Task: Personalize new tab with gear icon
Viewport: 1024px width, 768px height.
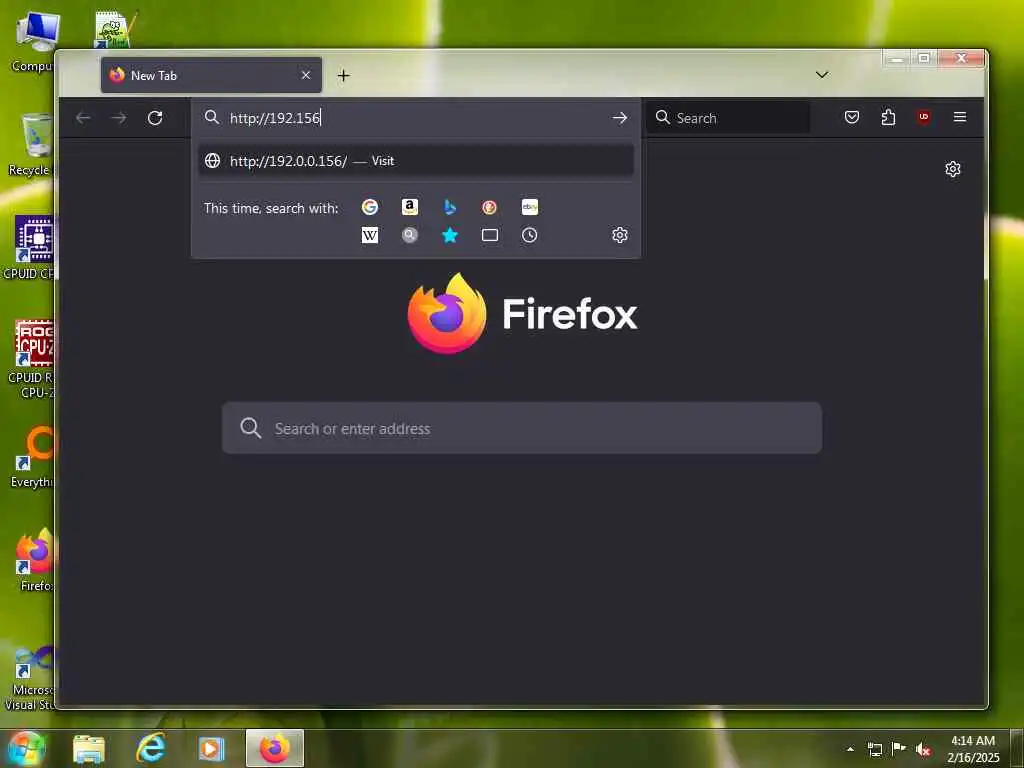Action: (x=953, y=169)
